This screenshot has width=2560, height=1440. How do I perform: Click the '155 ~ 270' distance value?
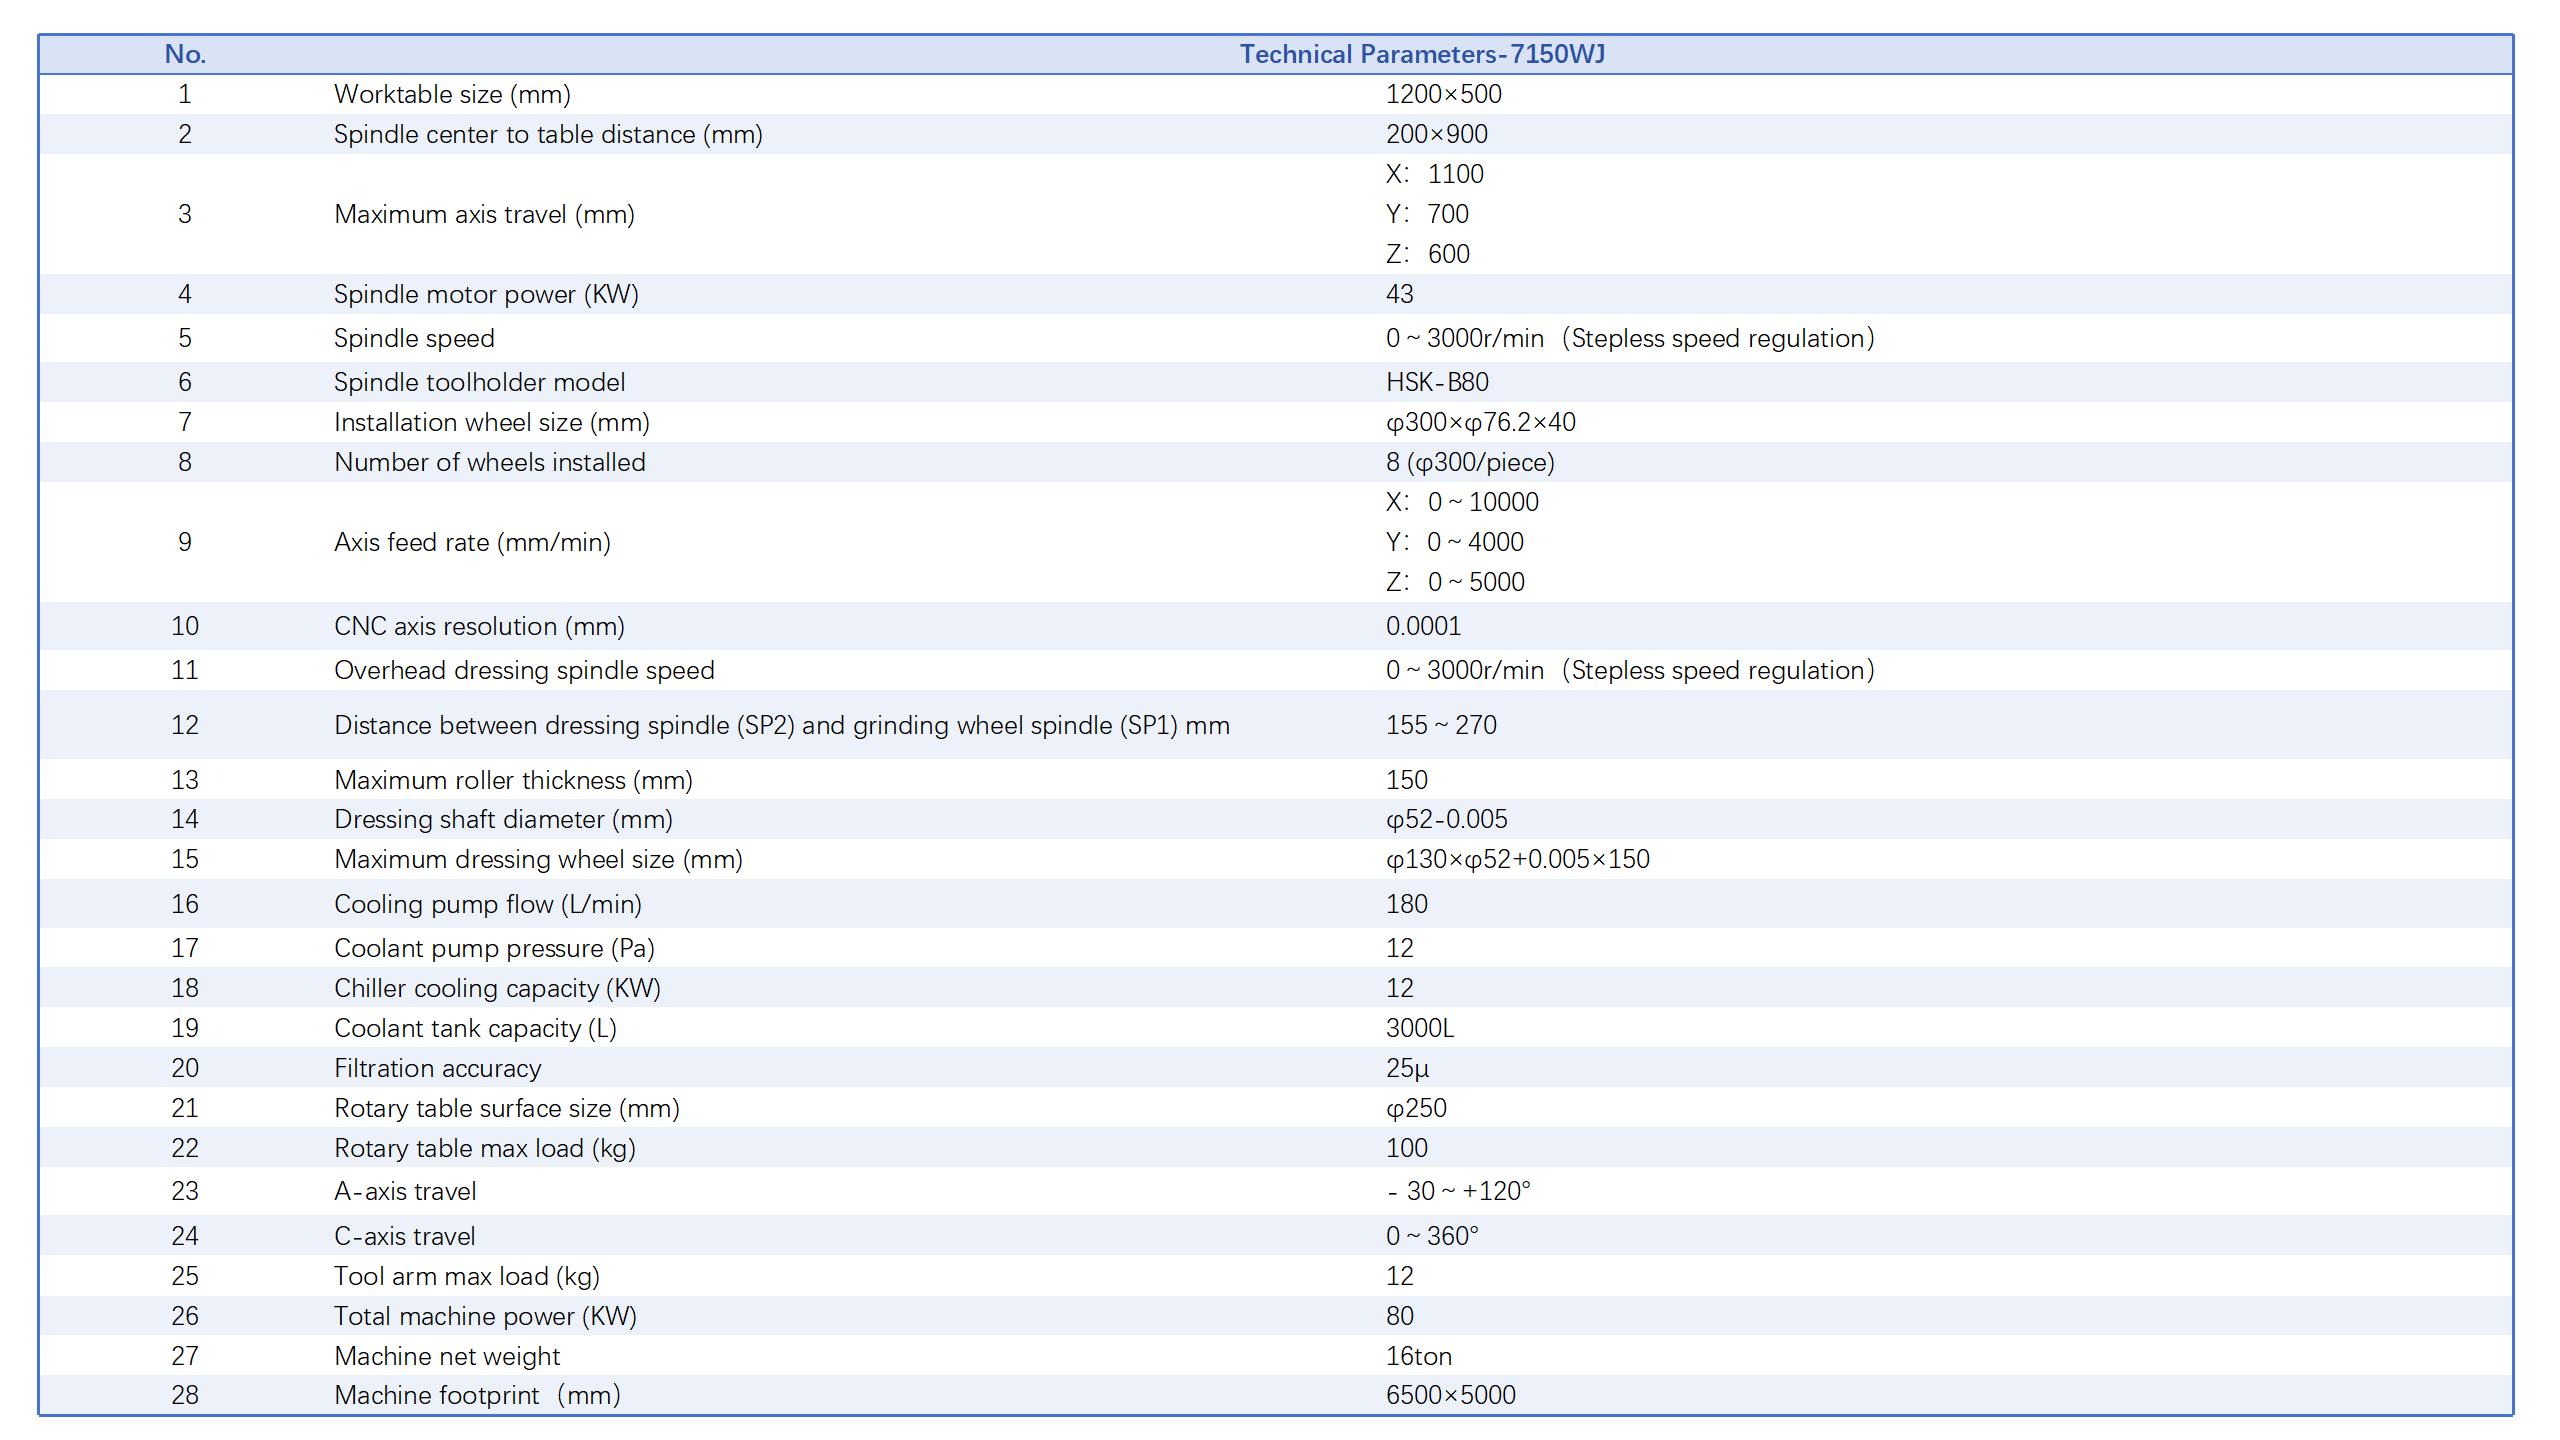(1441, 725)
